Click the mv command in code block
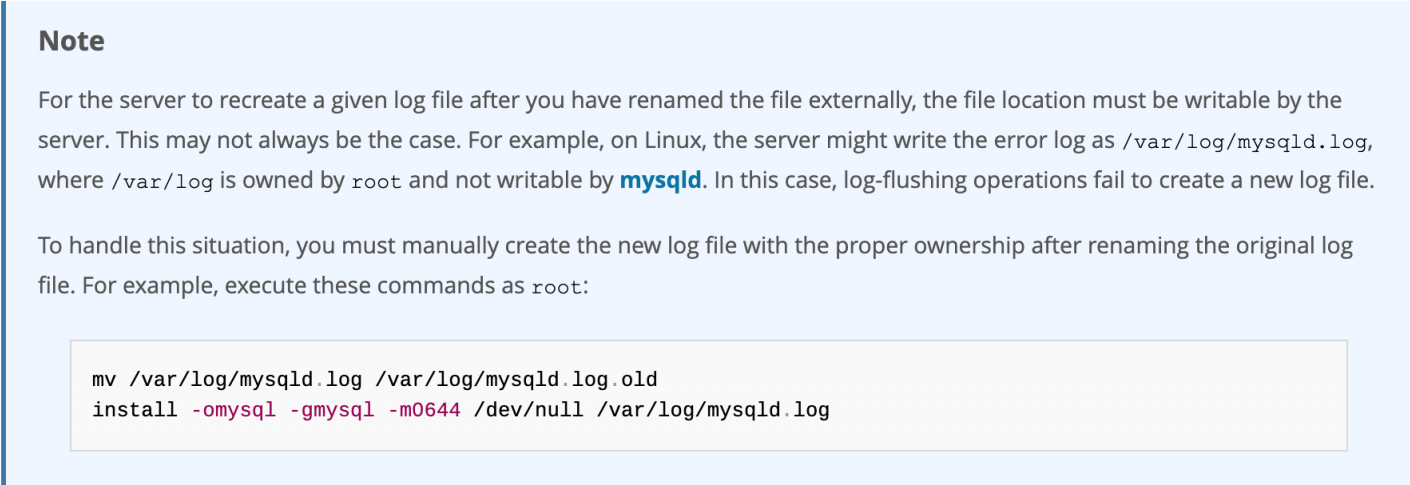This screenshot has height=485, width=1410. click(104, 380)
